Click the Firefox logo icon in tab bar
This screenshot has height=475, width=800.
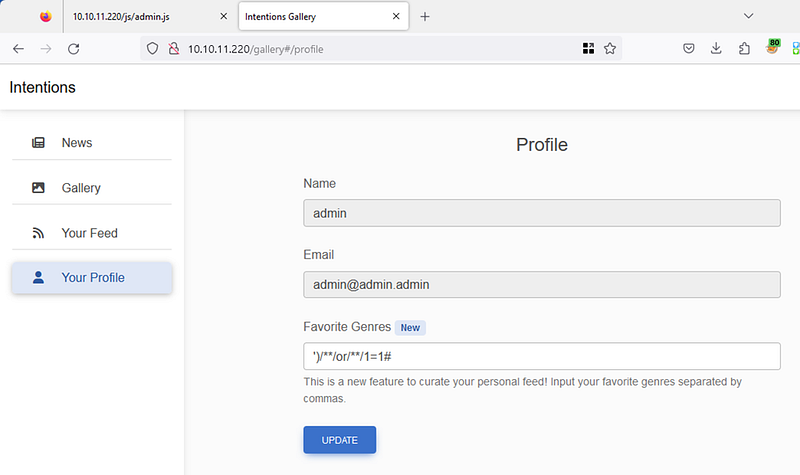45,16
